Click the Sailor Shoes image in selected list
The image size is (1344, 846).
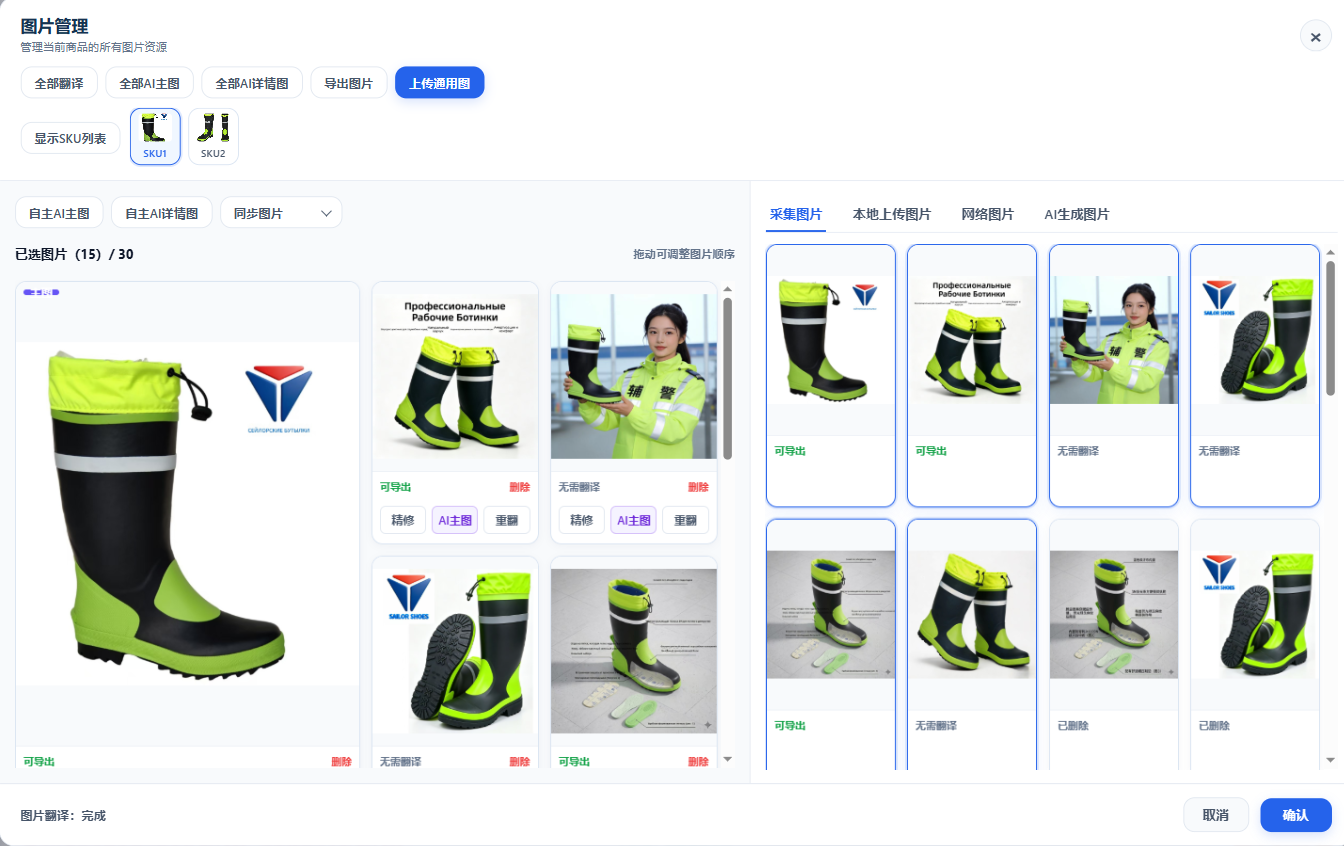pyautogui.click(x=455, y=651)
